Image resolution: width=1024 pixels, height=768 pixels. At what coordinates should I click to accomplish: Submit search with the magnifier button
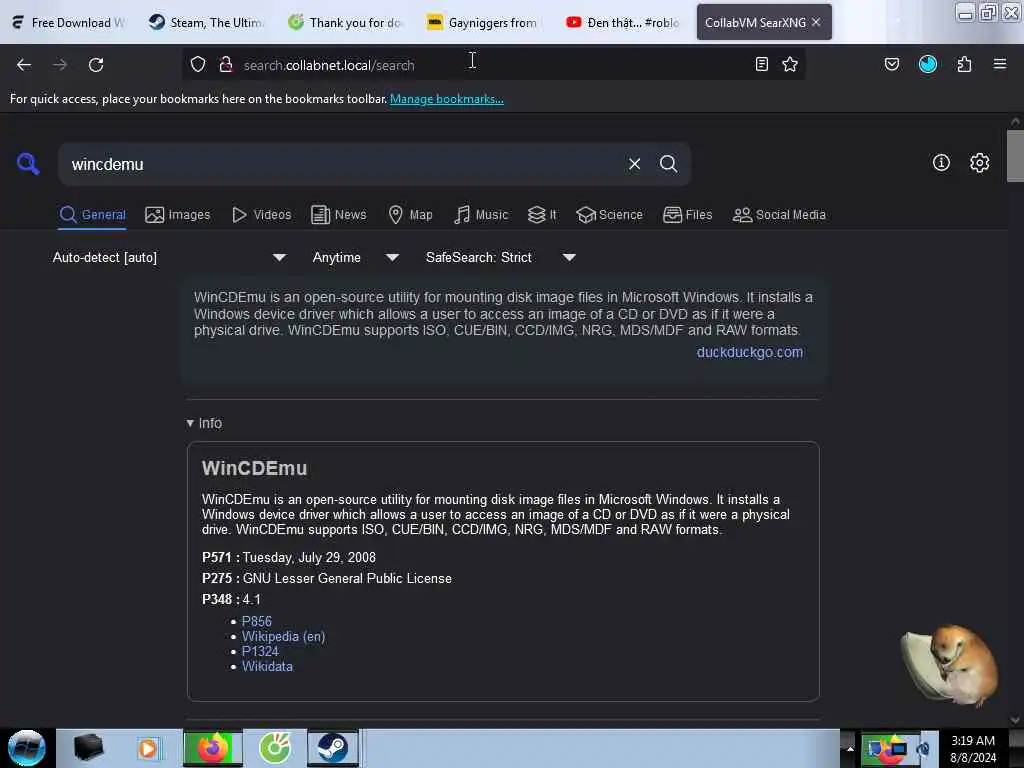point(668,164)
